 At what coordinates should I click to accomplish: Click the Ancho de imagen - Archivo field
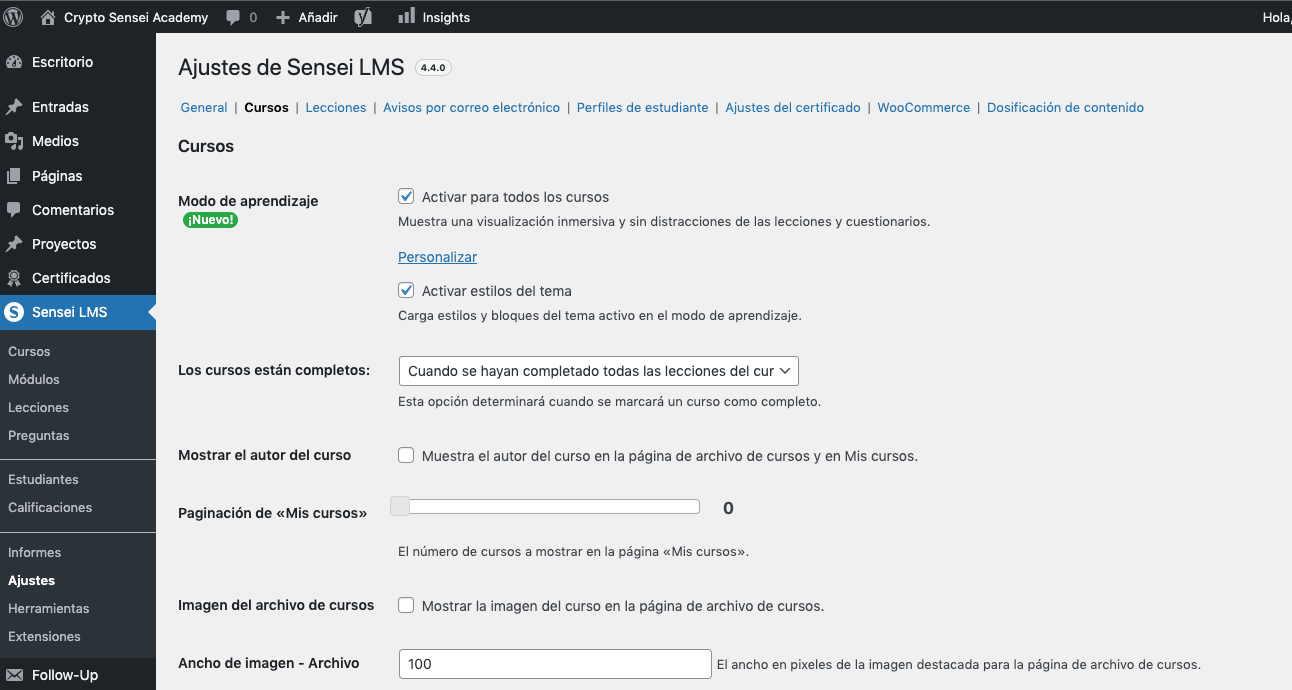[x=555, y=664]
